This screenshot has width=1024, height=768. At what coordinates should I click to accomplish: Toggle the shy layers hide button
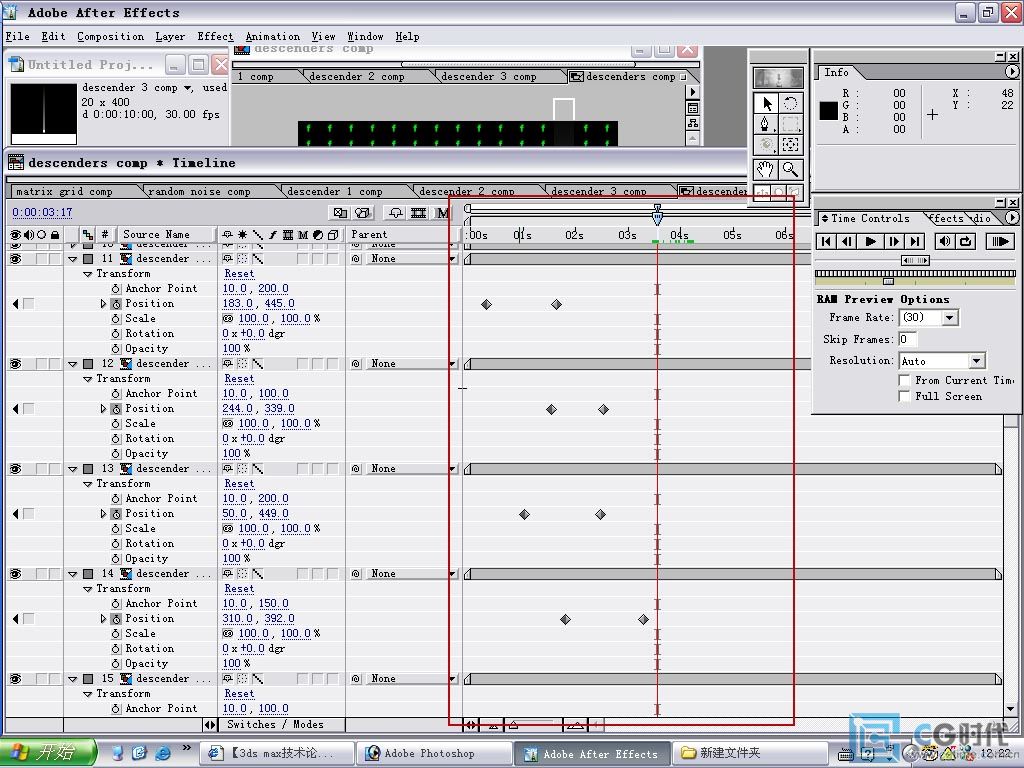coord(396,213)
